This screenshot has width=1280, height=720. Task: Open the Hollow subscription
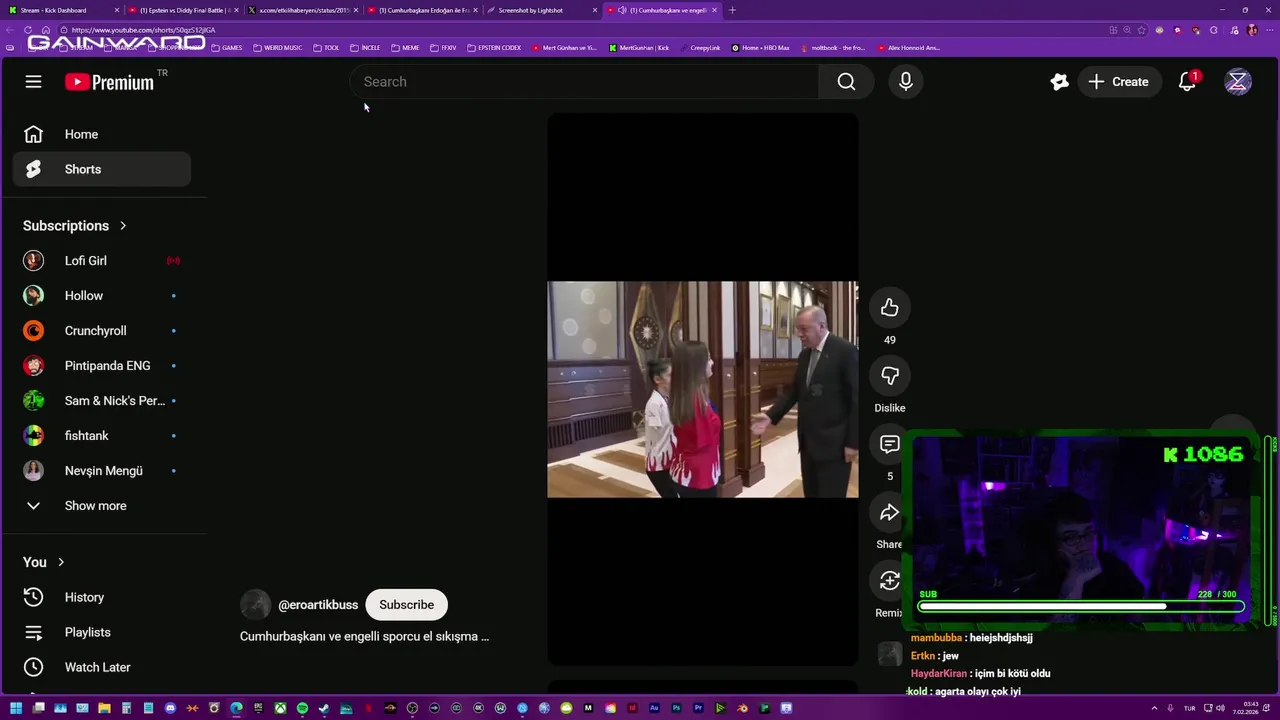(101, 296)
